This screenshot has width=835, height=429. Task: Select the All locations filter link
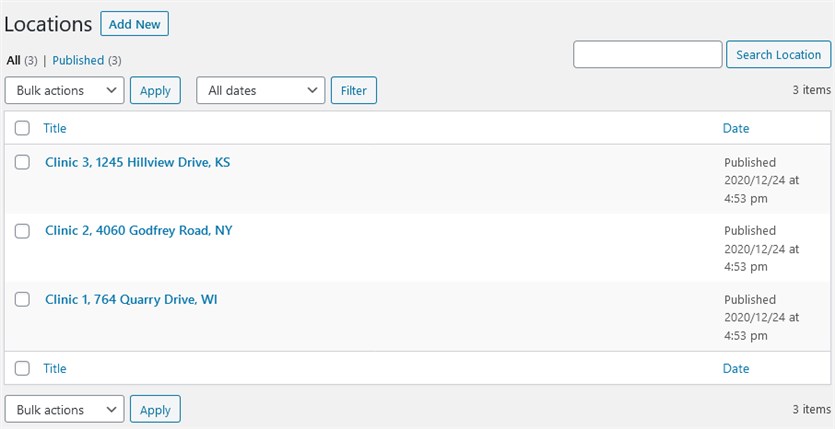click(13, 61)
